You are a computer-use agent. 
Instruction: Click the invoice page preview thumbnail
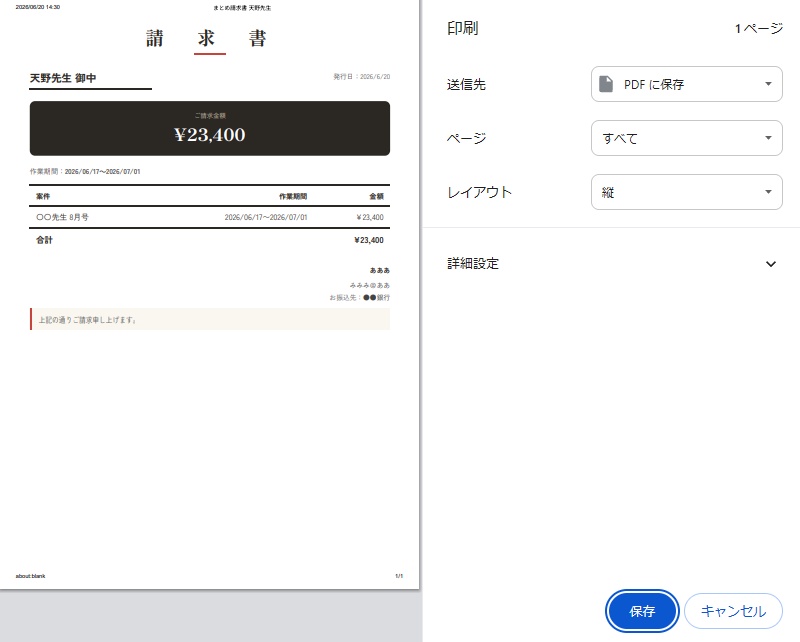point(210,294)
